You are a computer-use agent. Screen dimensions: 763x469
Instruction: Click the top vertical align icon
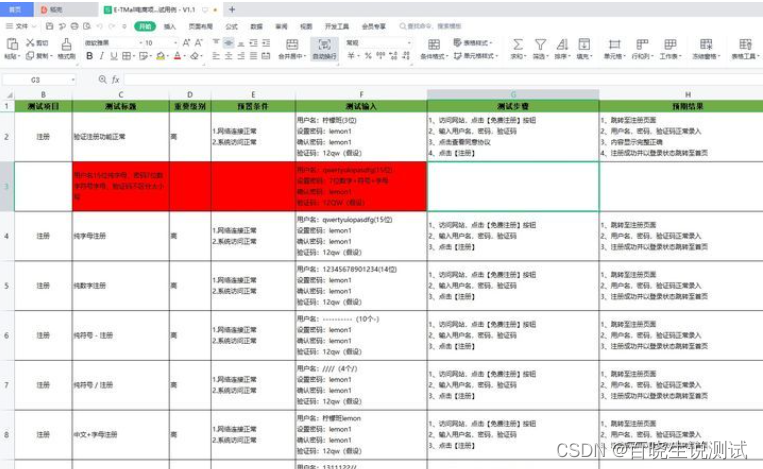click(x=216, y=43)
